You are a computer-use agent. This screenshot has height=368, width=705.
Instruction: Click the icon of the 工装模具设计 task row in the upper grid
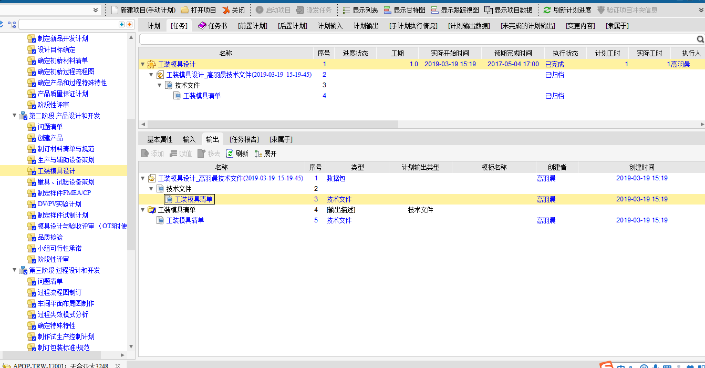(152, 64)
